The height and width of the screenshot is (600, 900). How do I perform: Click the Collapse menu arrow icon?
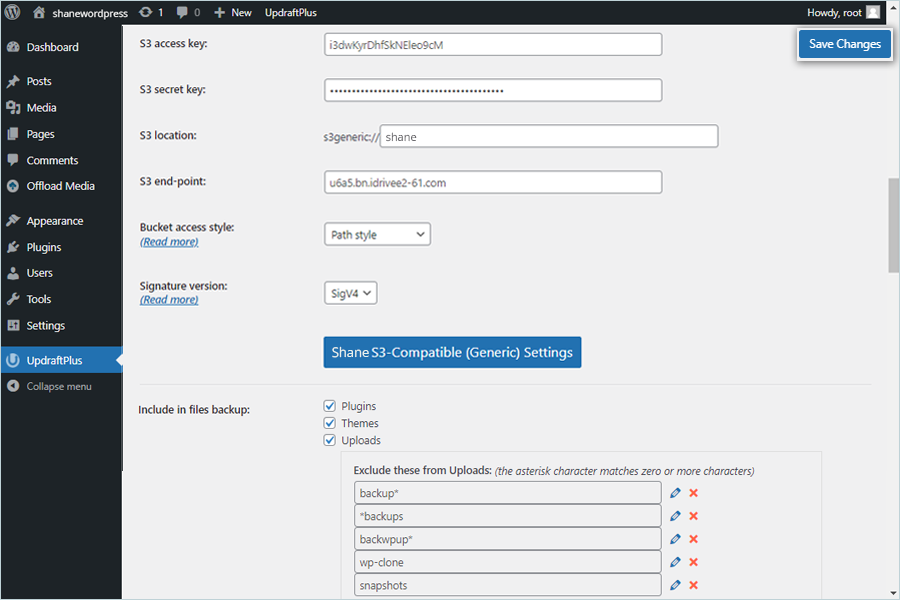point(13,386)
